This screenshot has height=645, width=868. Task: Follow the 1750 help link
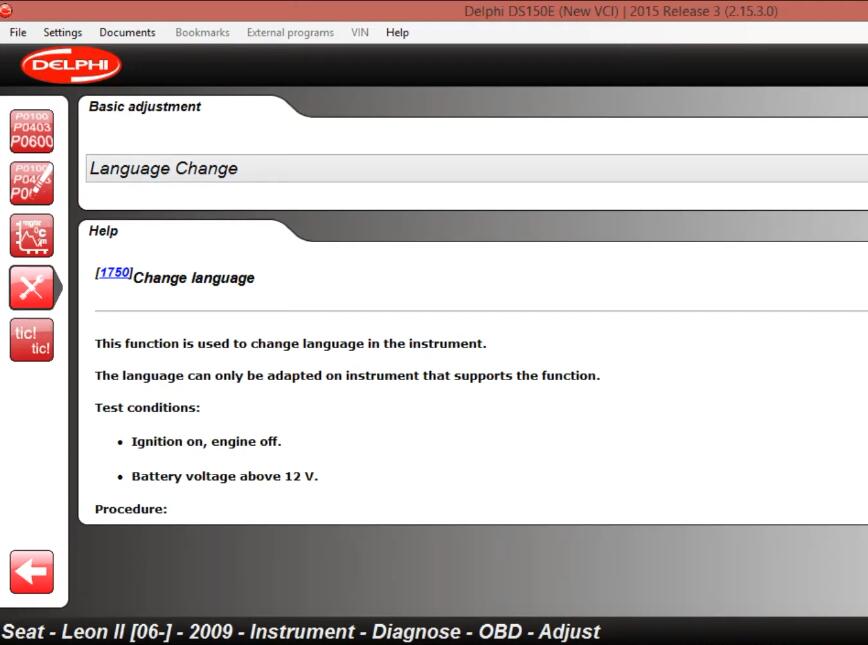tap(114, 272)
